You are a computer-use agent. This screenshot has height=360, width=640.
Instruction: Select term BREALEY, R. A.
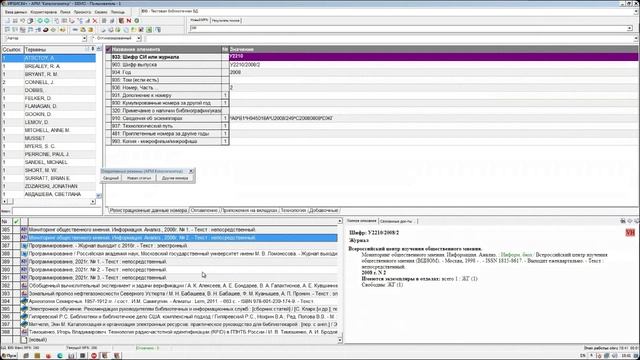pyautogui.click(x=49, y=66)
